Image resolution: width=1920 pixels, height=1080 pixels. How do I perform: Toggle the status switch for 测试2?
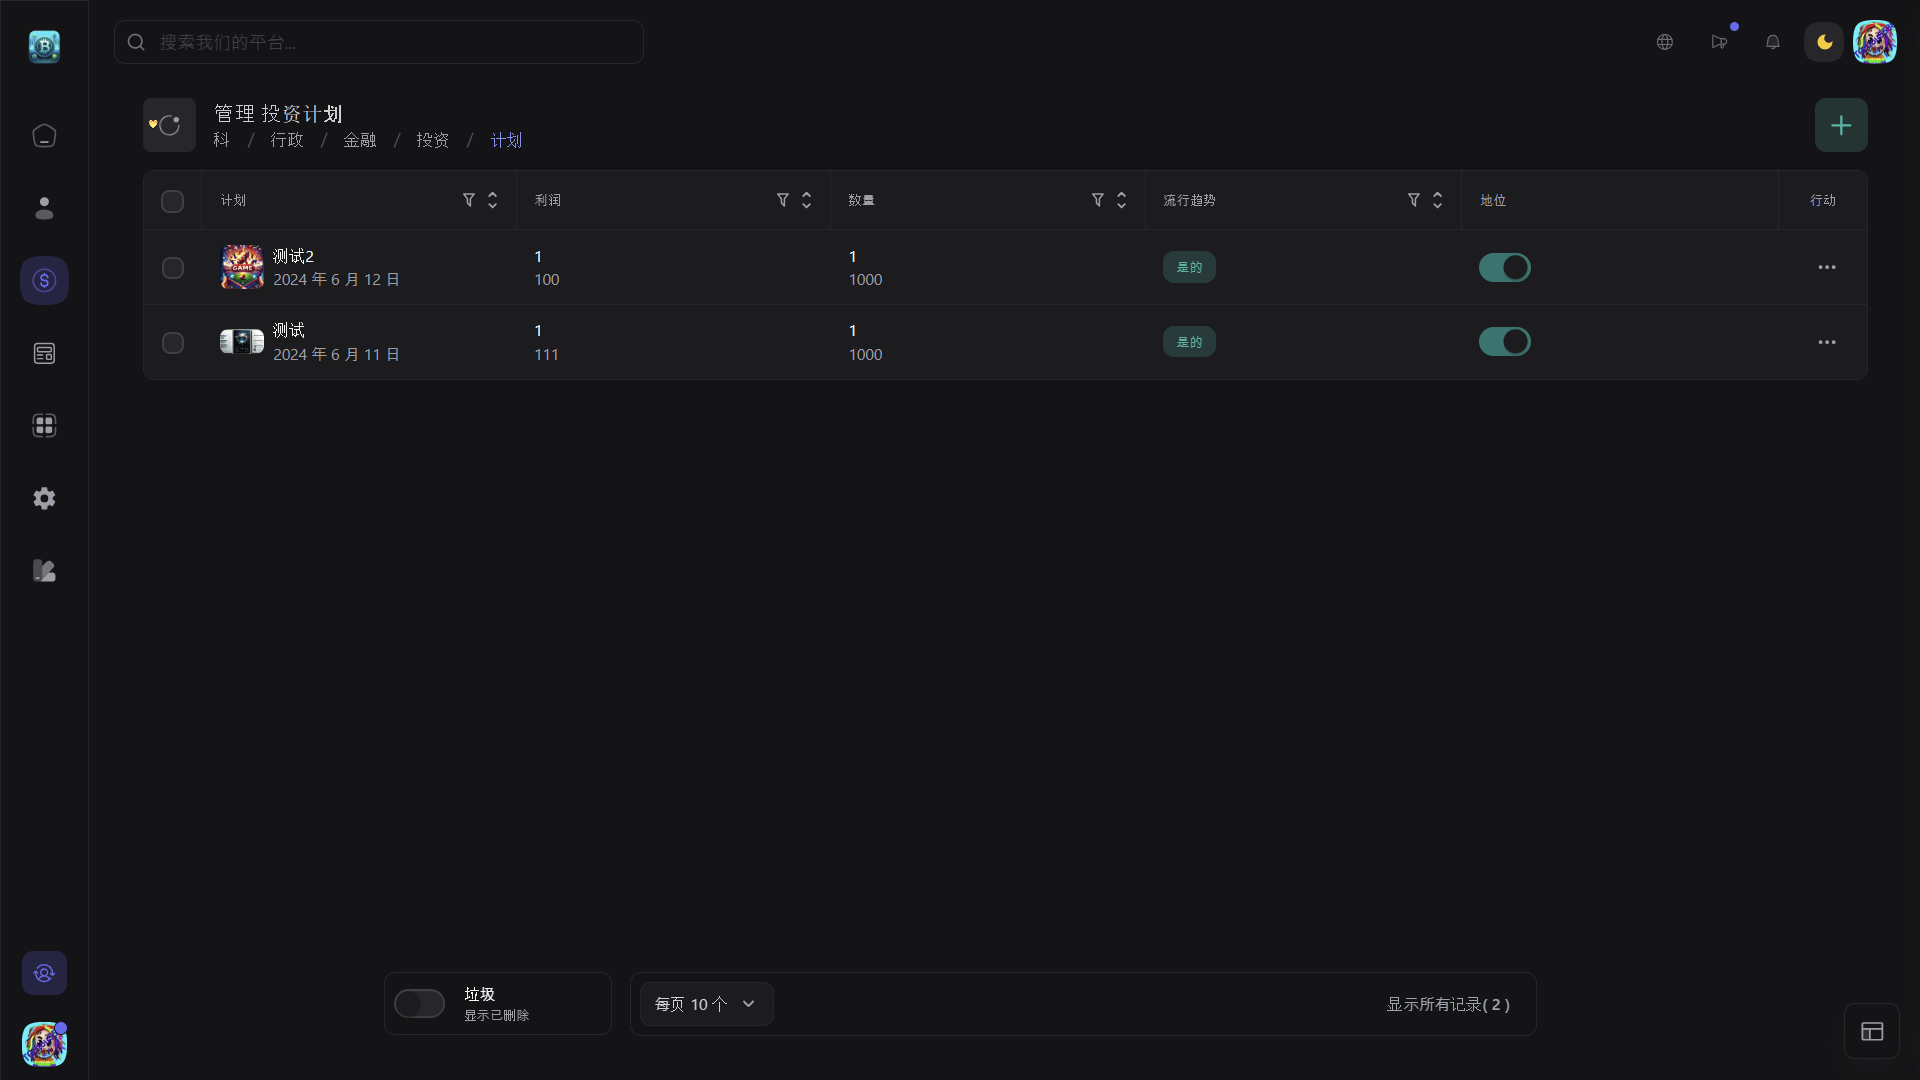click(x=1504, y=267)
